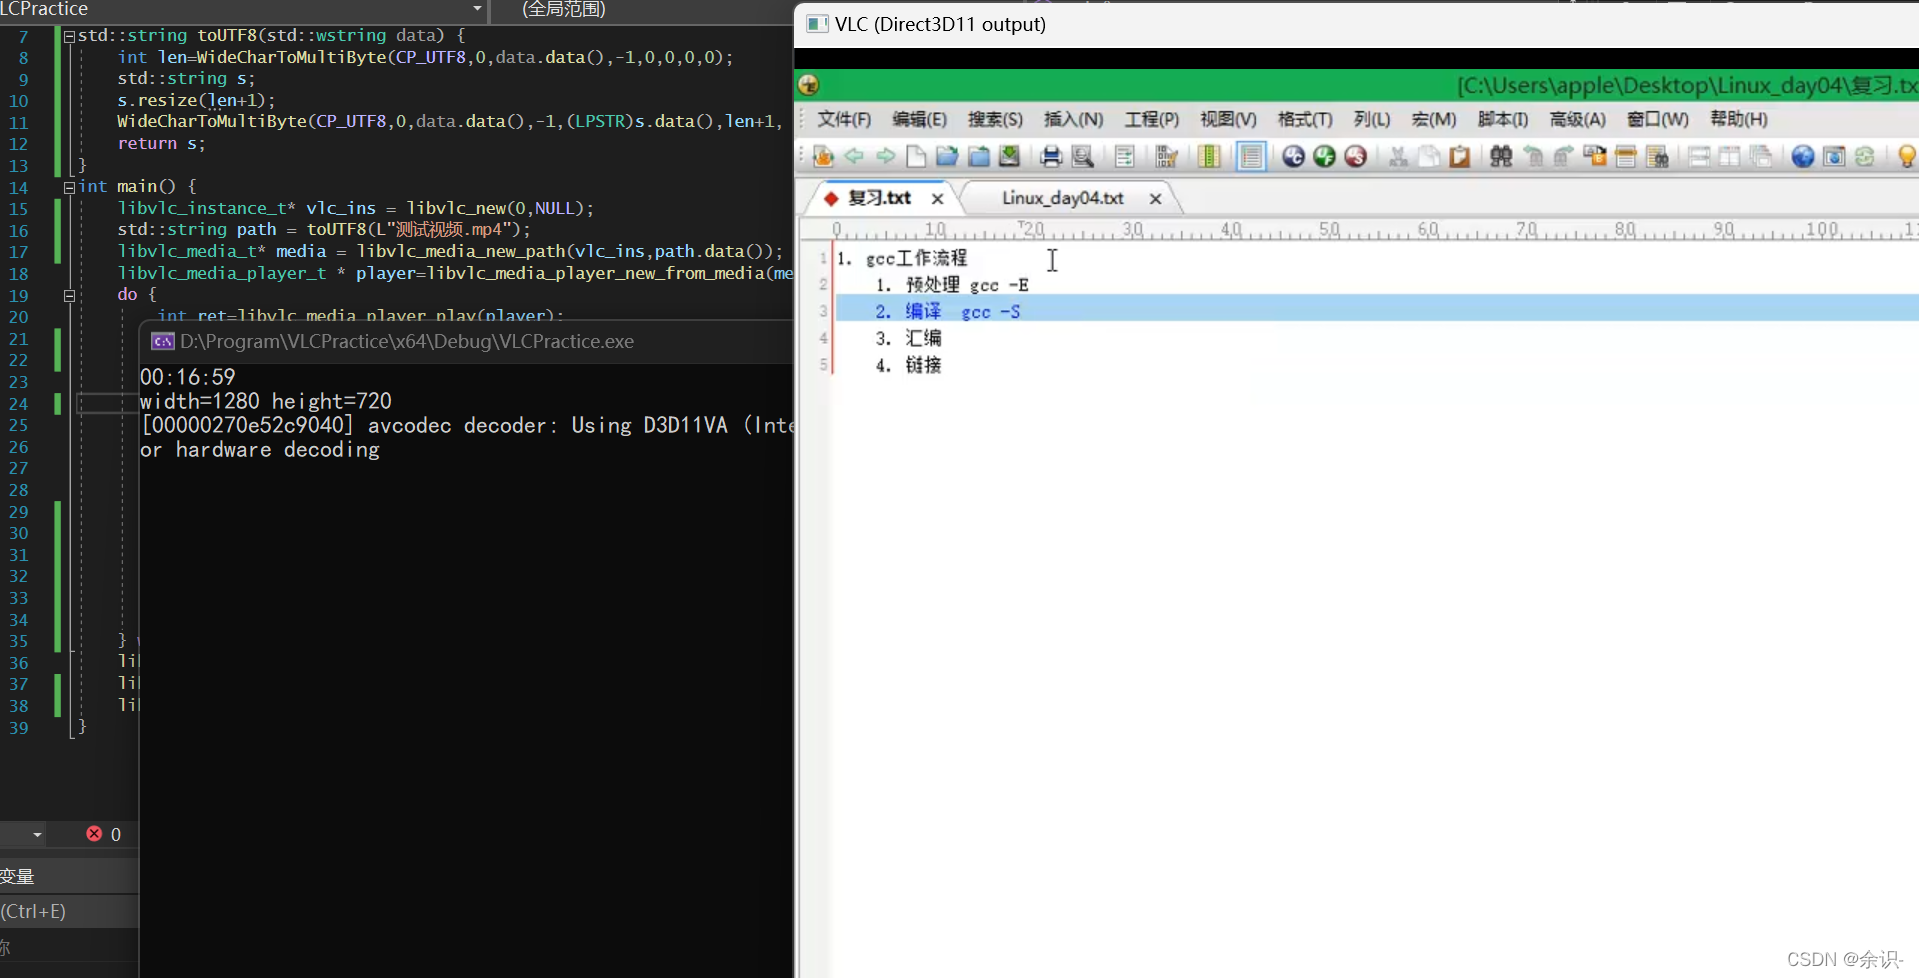Image resolution: width=1919 pixels, height=978 pixels.
Task: Click the highlighted lined-page toolbar icon
Action: point(1251,156)
